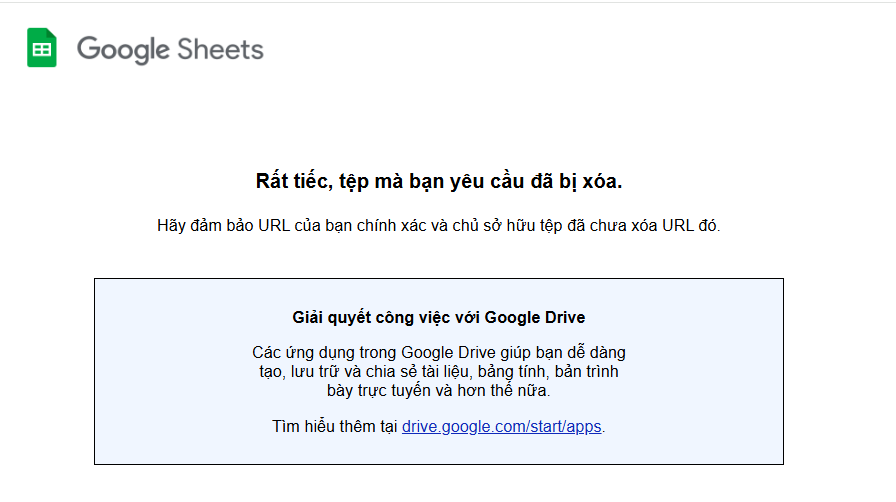Screen dimensions: 896x502
Task: Click the word "Sheets" in the header logo
Action: [221, 49]
